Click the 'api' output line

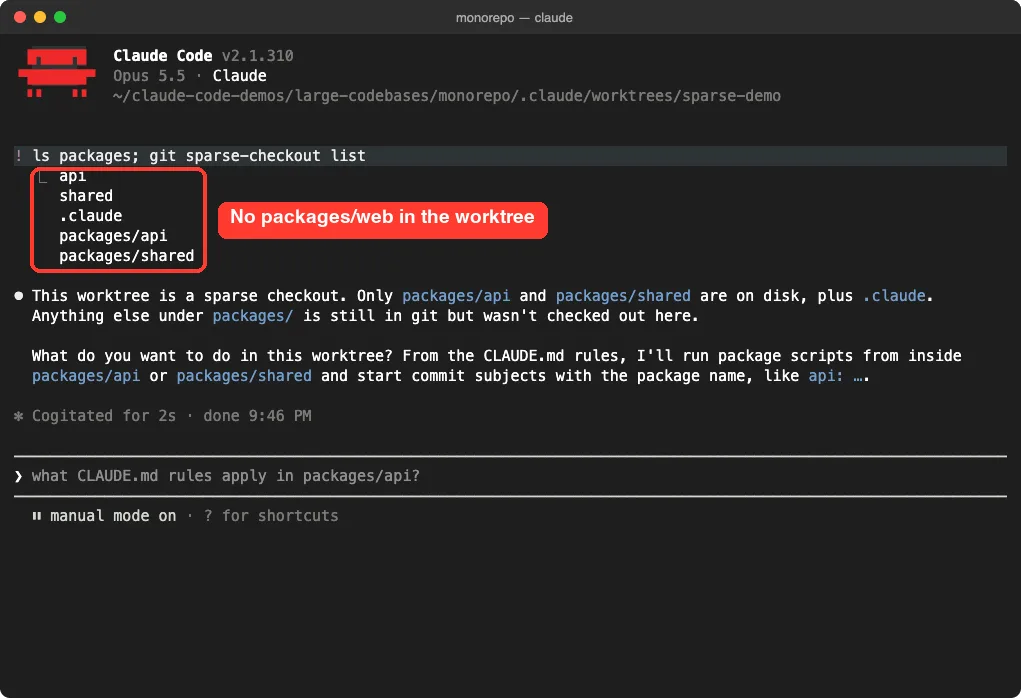[x=72, y=176]
